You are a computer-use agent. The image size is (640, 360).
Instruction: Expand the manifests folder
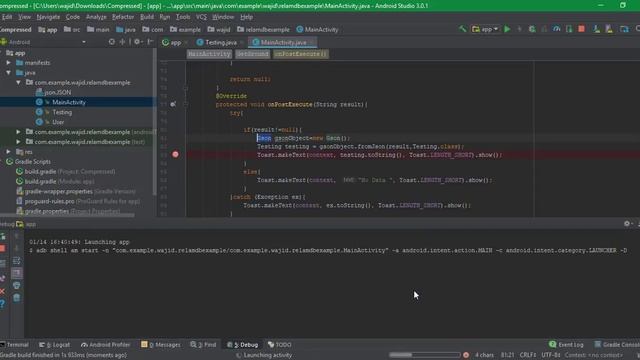(x=8, y=62)
